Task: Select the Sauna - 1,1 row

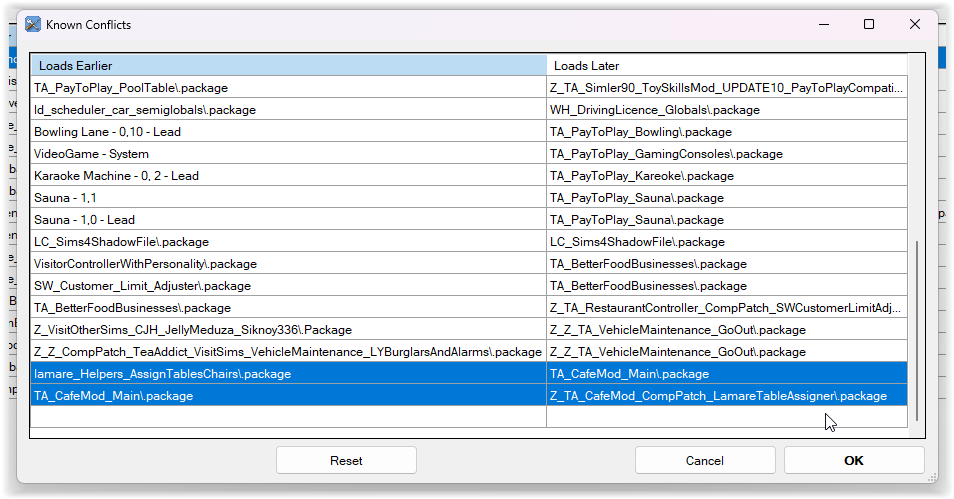Action: [x=65, y=198]
